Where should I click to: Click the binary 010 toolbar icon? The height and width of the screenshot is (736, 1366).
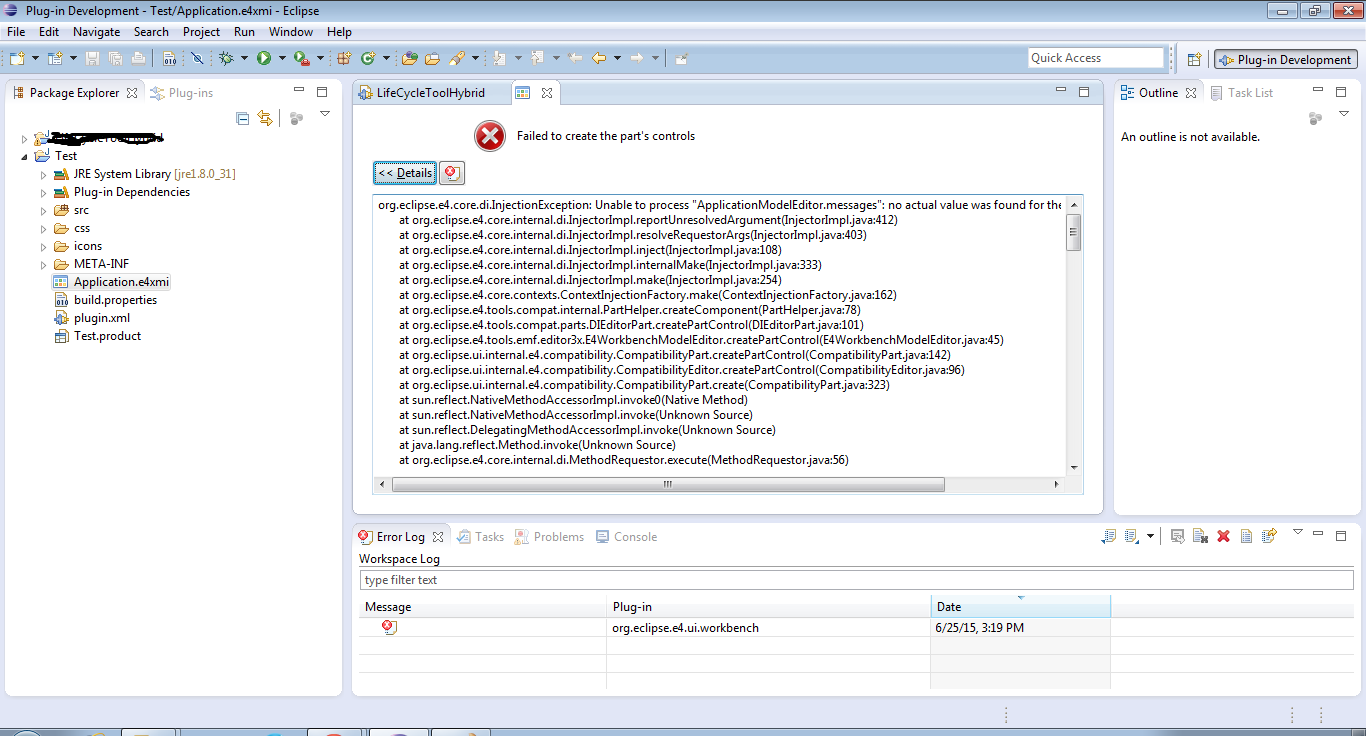tap(169, 59)
